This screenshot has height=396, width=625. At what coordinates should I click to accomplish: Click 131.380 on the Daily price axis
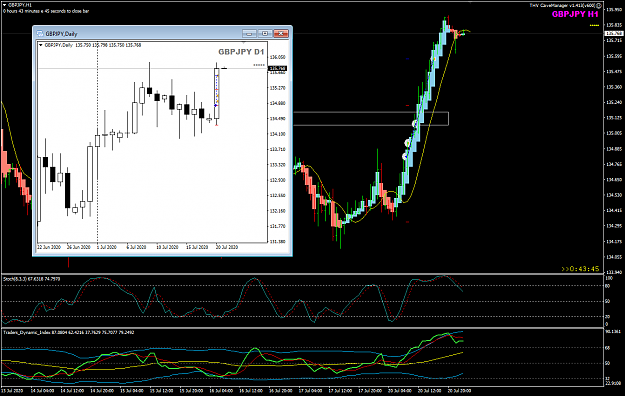(x=278, y=242)
